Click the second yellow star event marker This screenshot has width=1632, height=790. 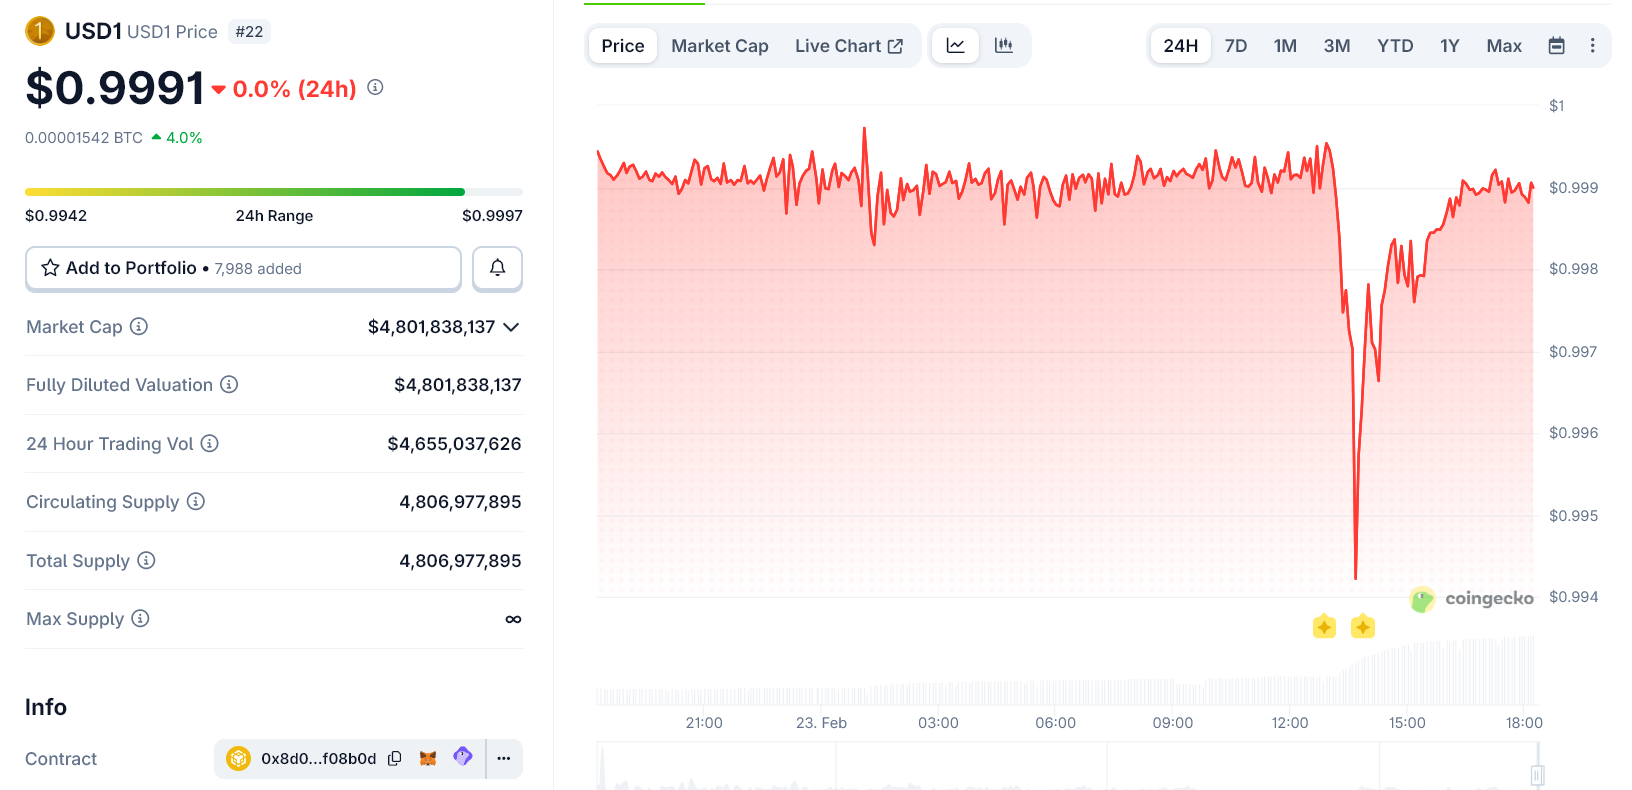point(1362,627)
